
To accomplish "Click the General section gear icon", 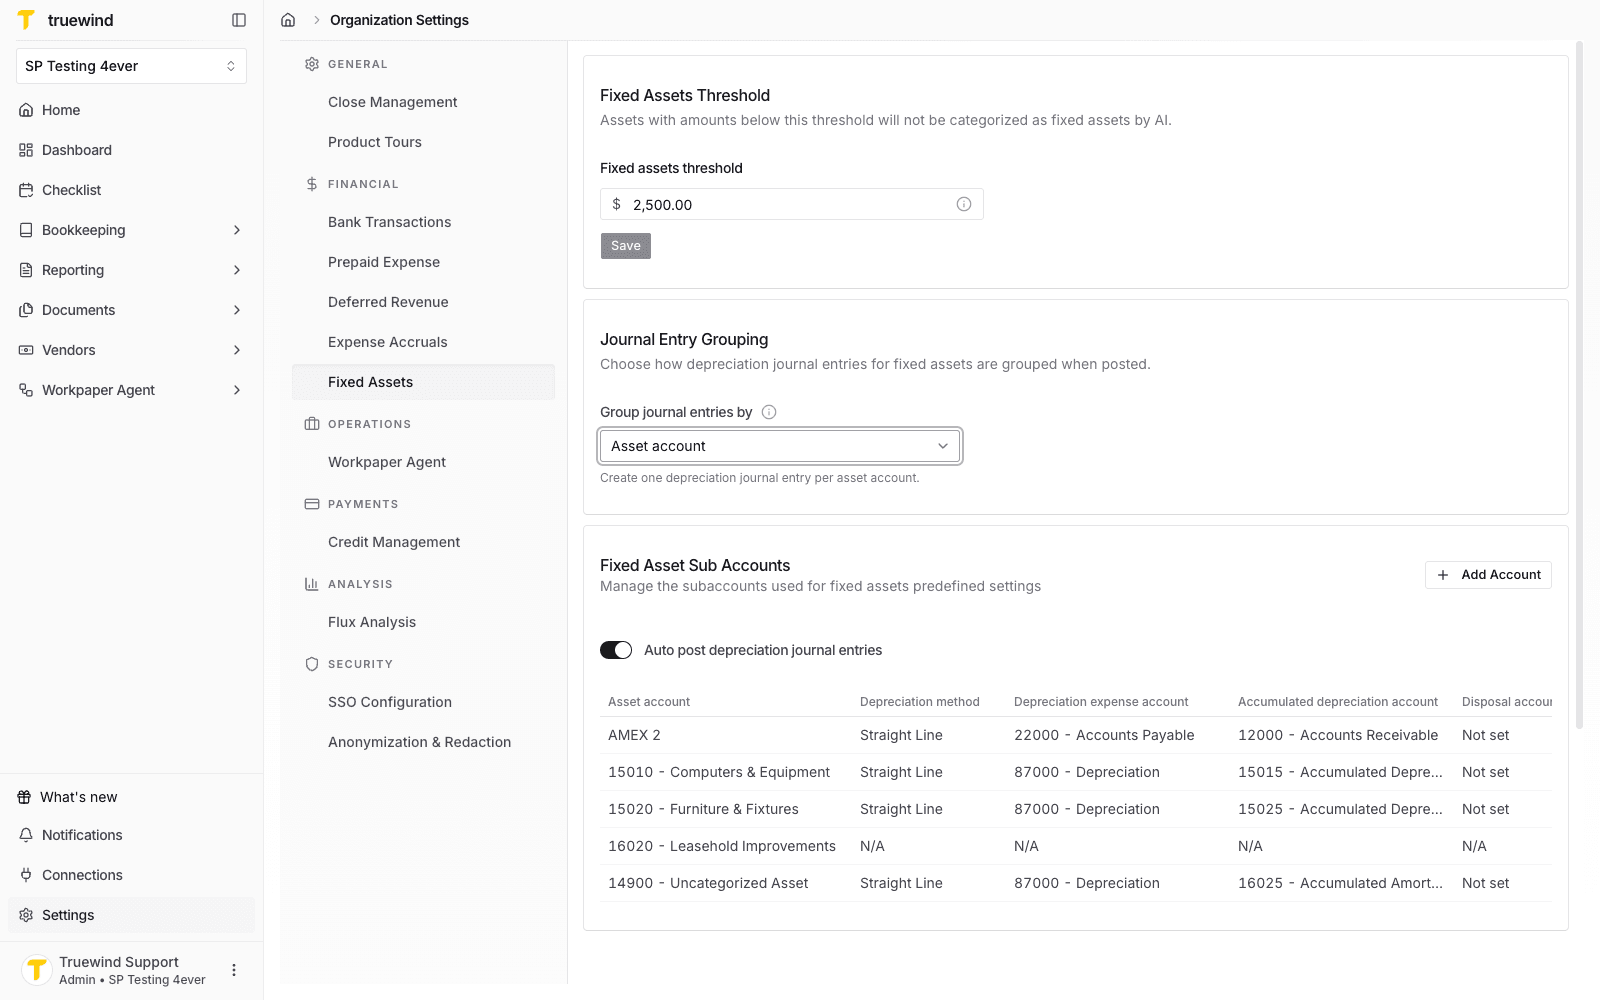I will click(312, 64).
